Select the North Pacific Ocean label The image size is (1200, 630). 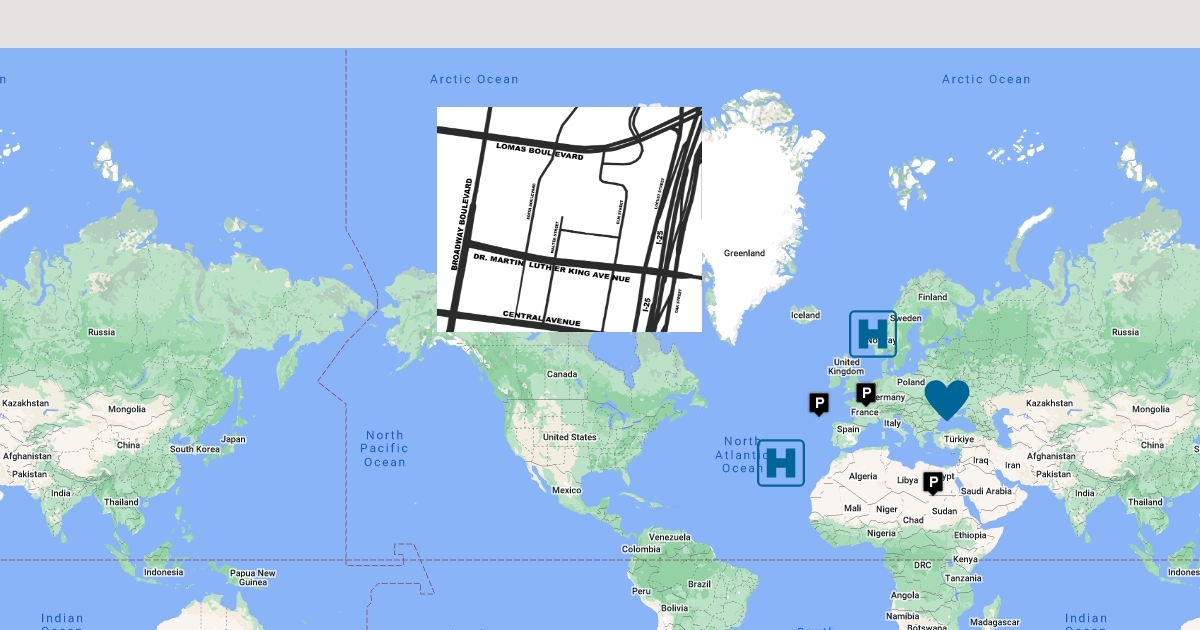pos(385,448)
